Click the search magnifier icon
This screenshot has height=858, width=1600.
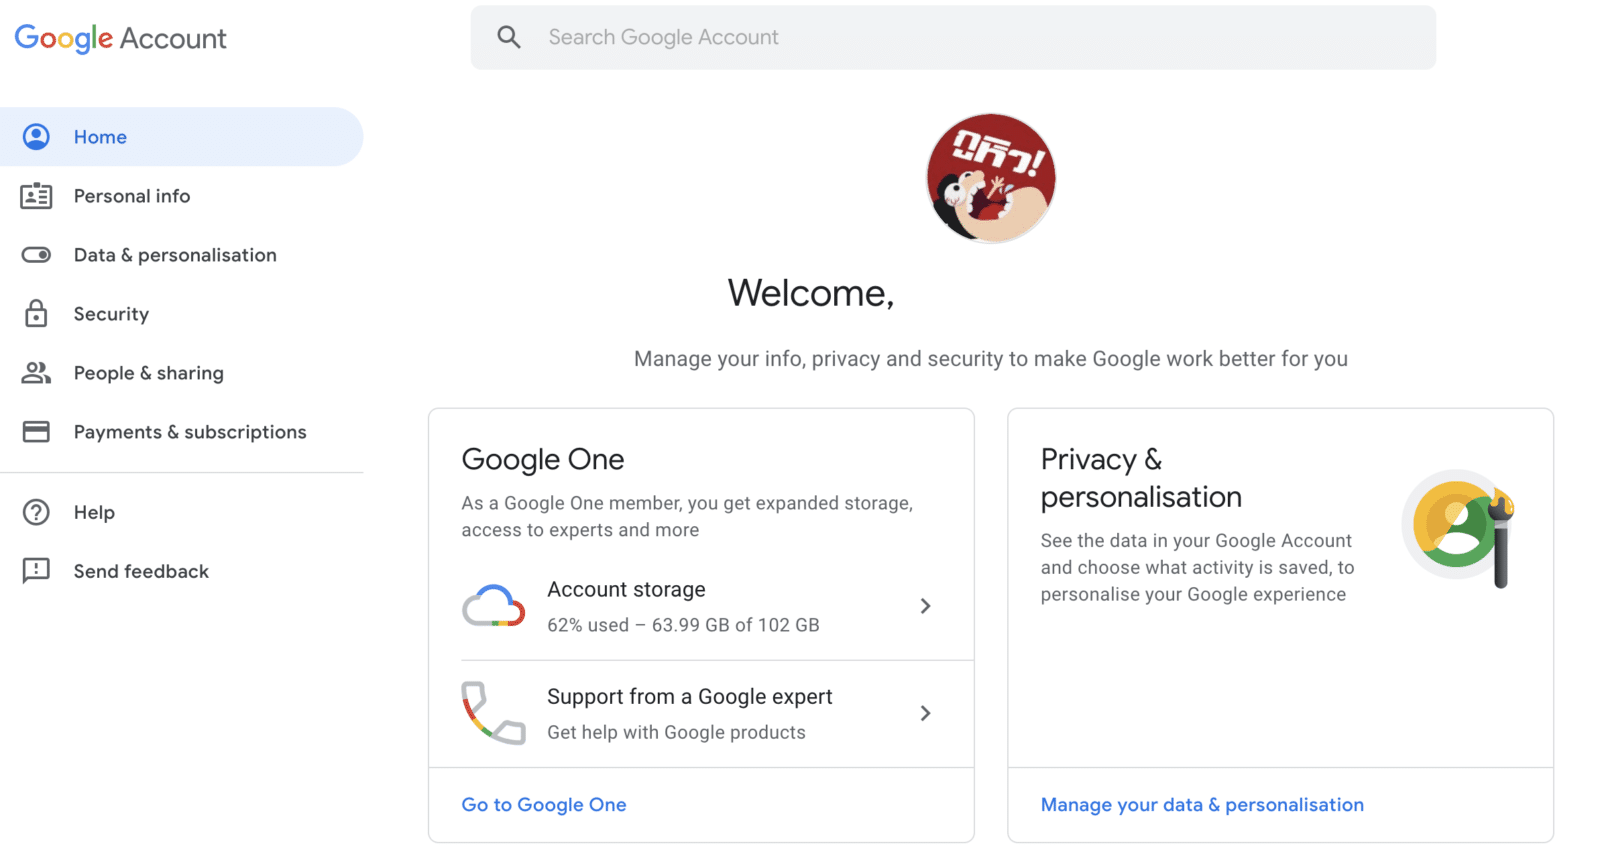[x=509, y=37]
